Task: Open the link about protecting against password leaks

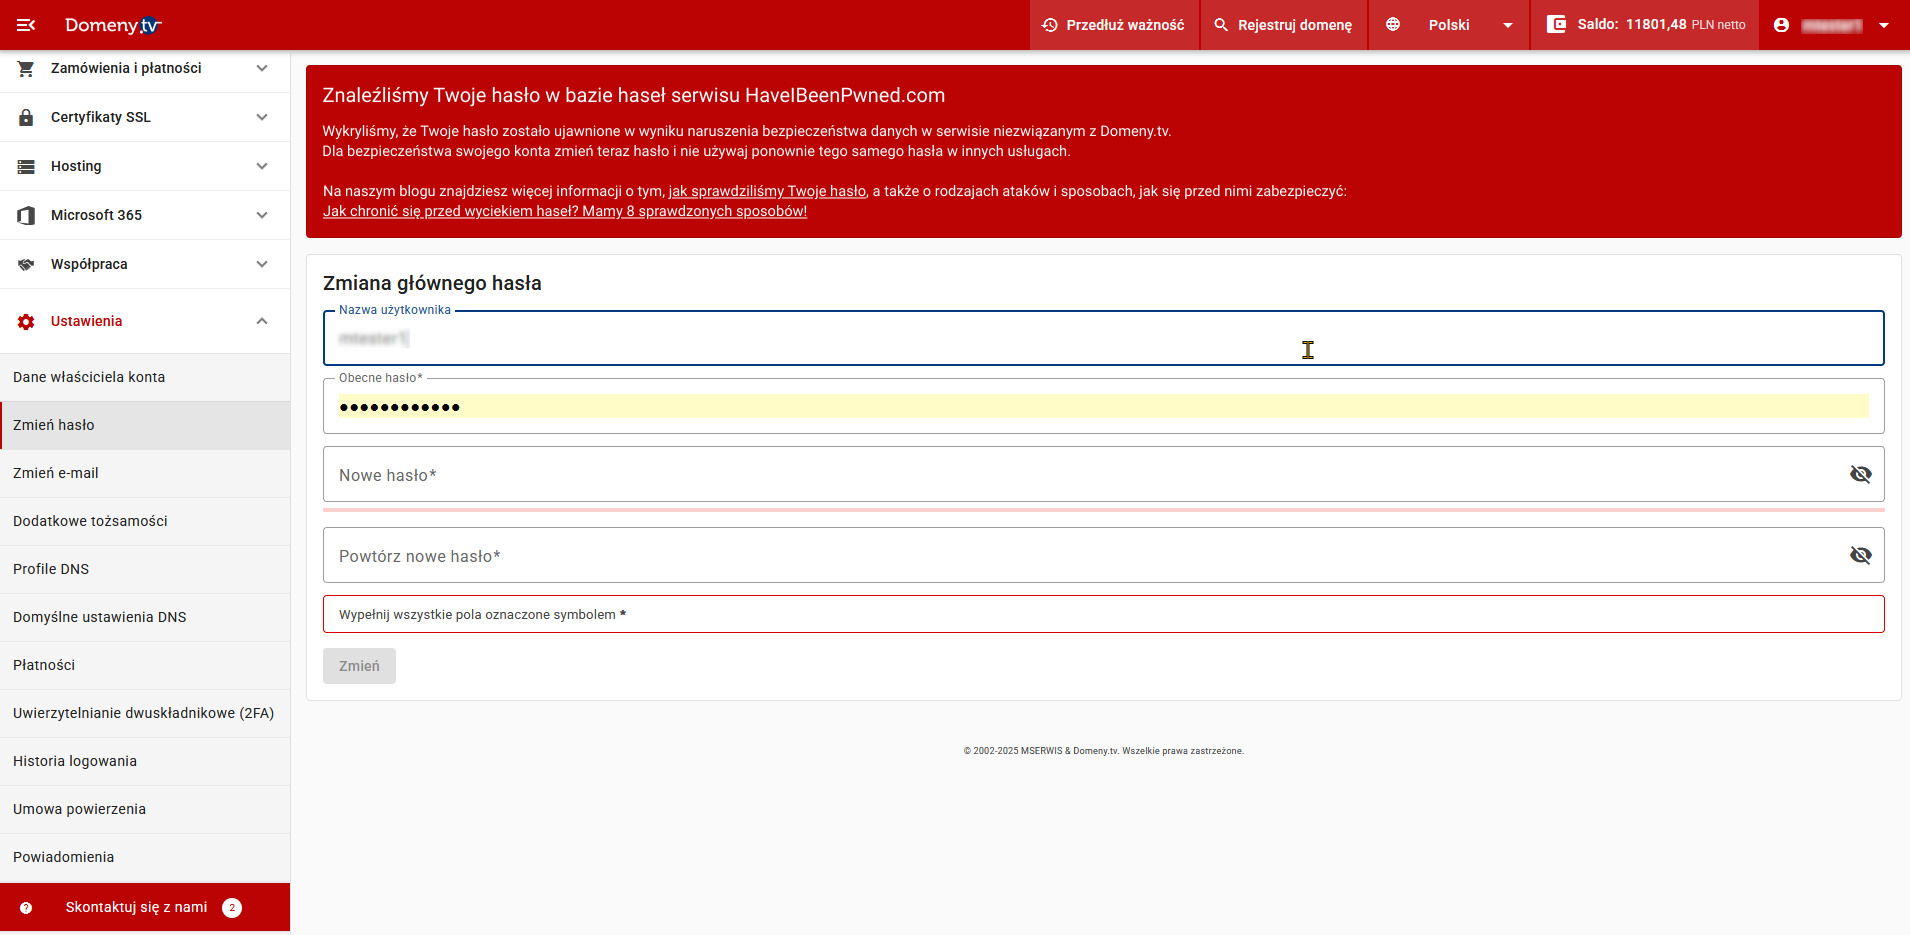Action: pyautogui.click(x=564, y=211)
